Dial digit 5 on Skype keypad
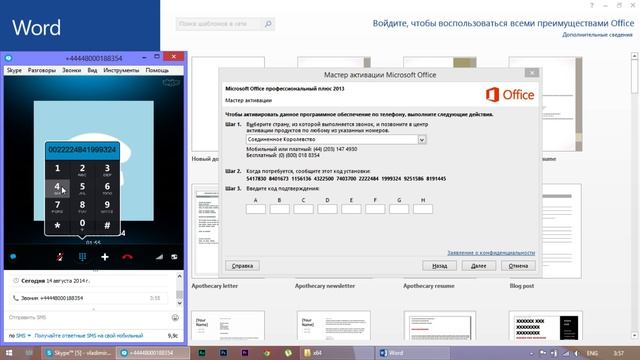The image size is (640, 360). click(x=82, y=188)
